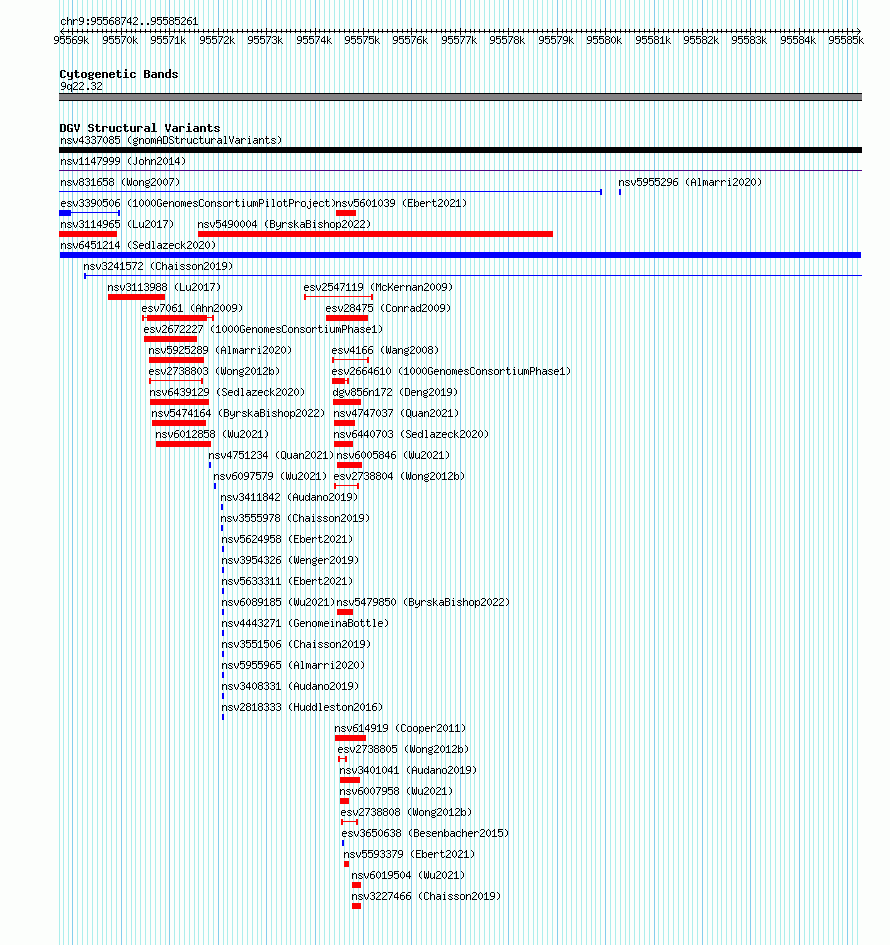890x945 pixels.
Task: Open dgv856n172 (Deng2019) variant
Action: click(395, 393)
